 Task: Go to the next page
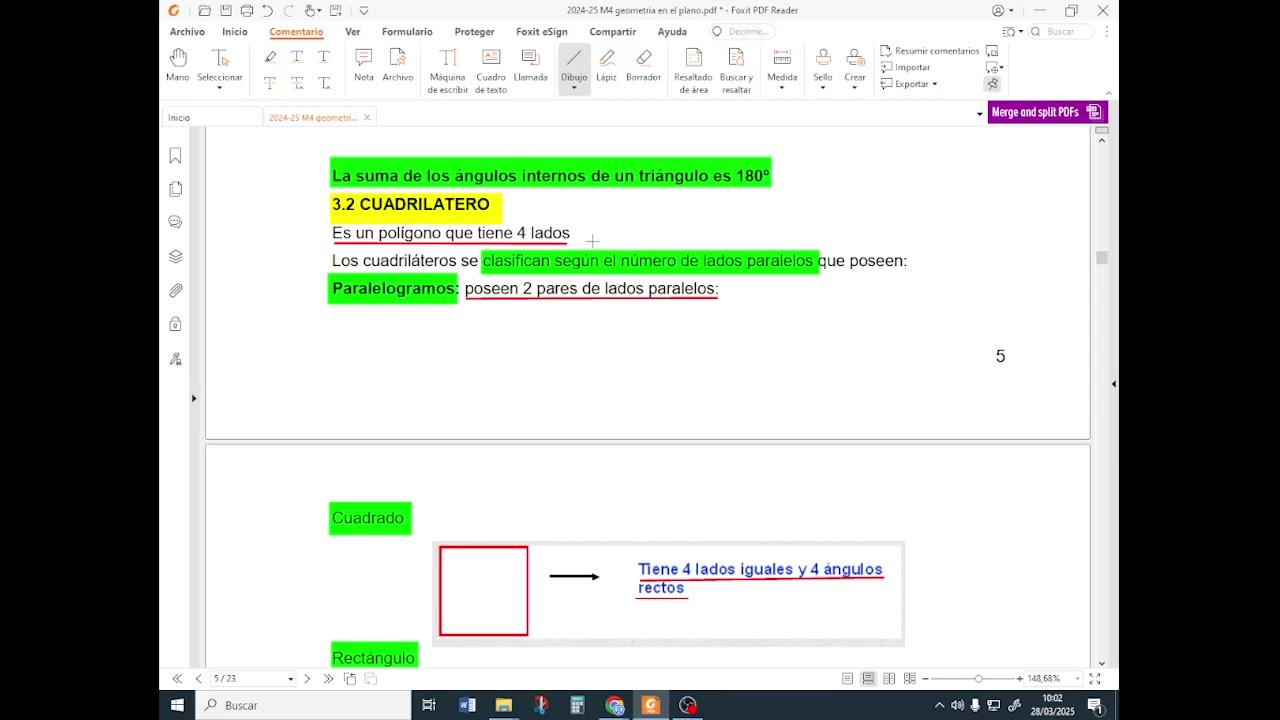[307, 679]
